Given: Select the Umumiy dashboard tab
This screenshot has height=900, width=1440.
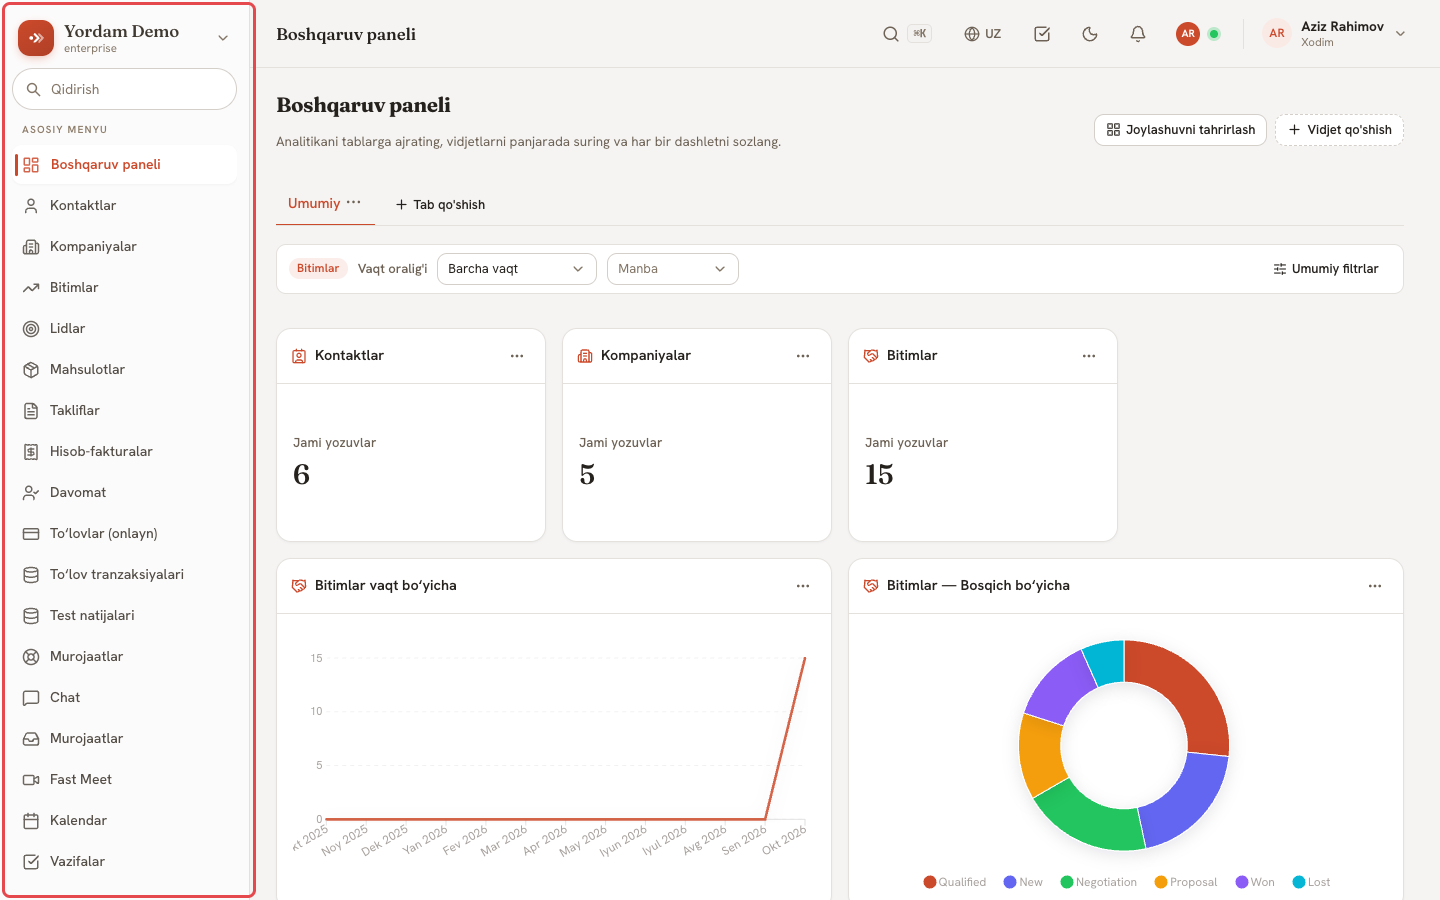Looking at the screenshot, I should [314, 203].
